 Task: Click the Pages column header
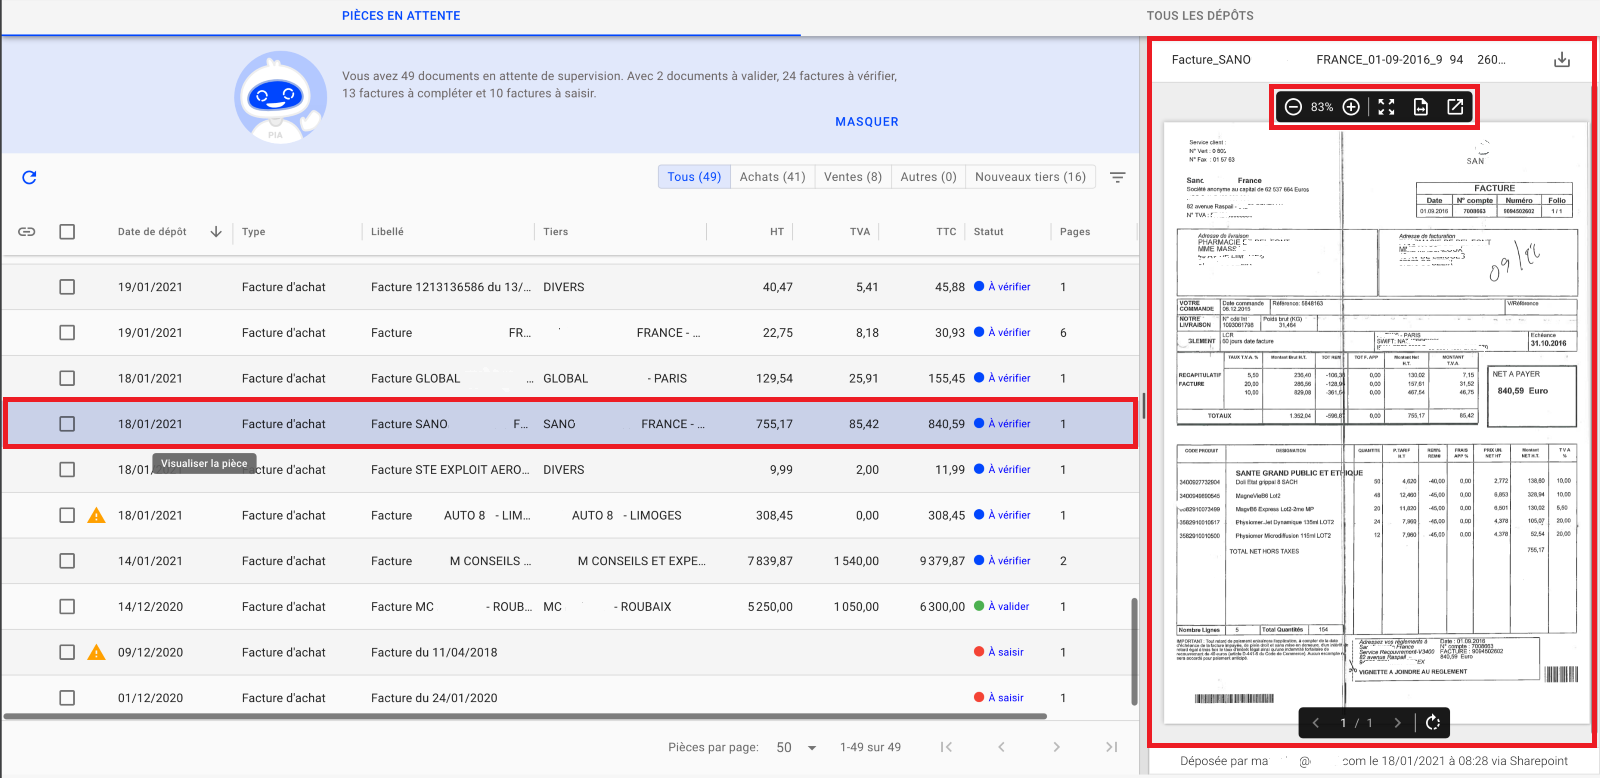tap(1075, 232)
